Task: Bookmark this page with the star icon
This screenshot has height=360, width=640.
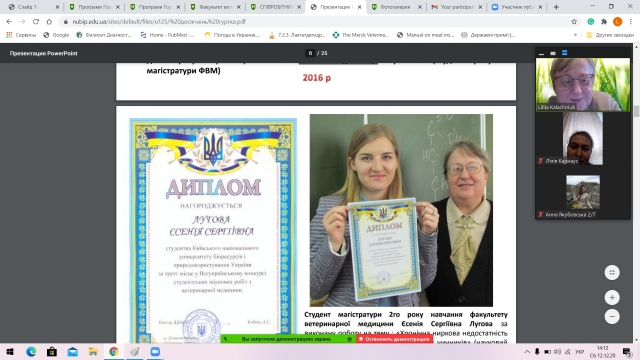Action: tap(574, 22)
